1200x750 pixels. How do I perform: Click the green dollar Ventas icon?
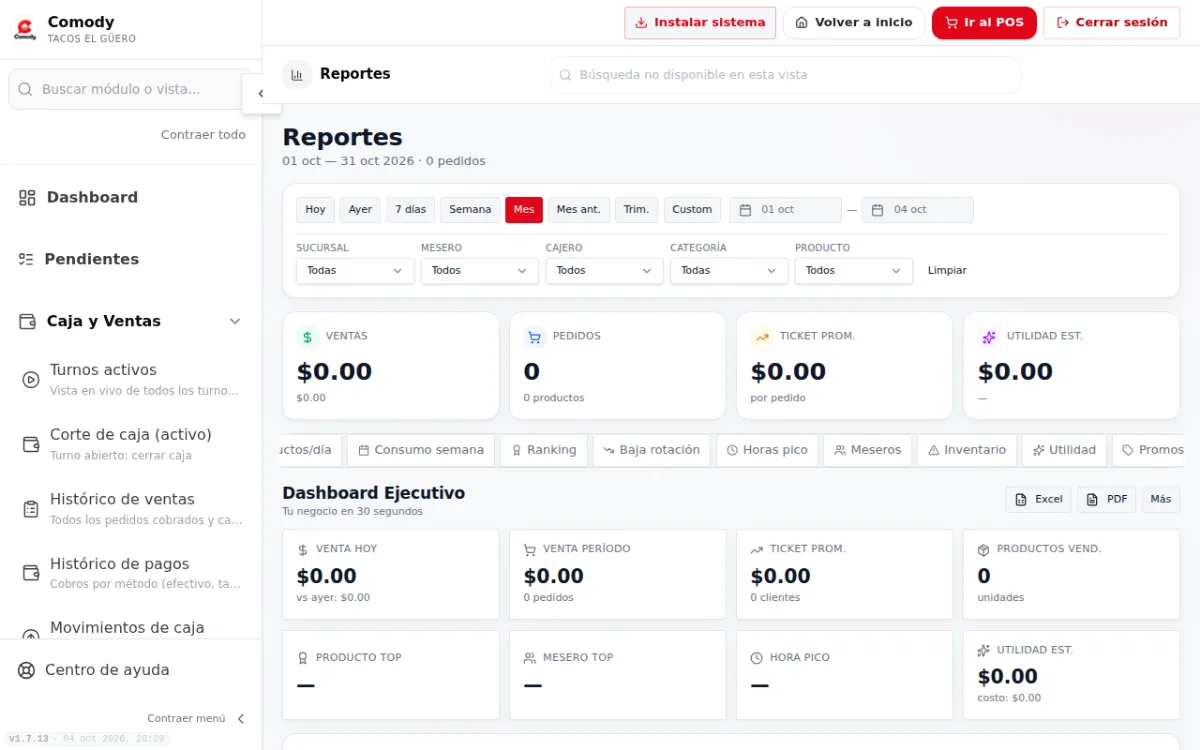307,337
